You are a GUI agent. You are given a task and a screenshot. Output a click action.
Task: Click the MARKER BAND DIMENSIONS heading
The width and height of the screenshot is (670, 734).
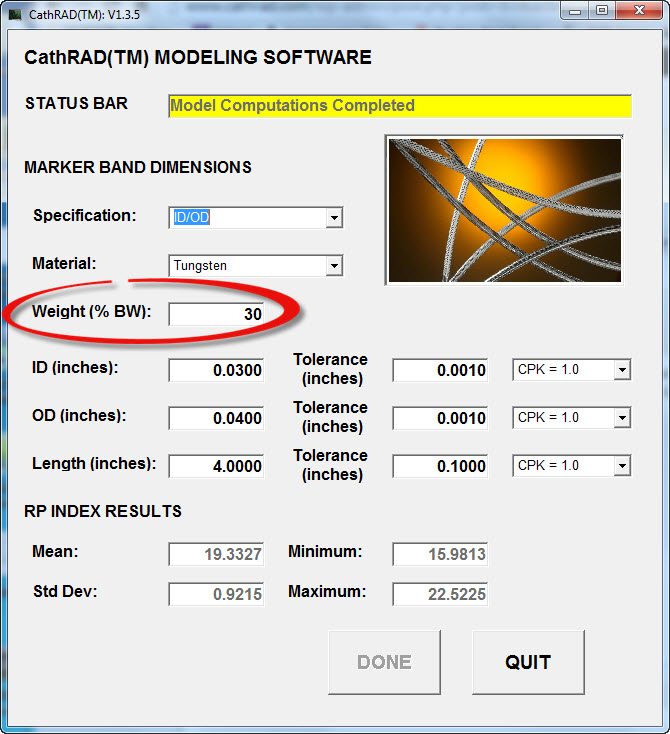point(138,167)
